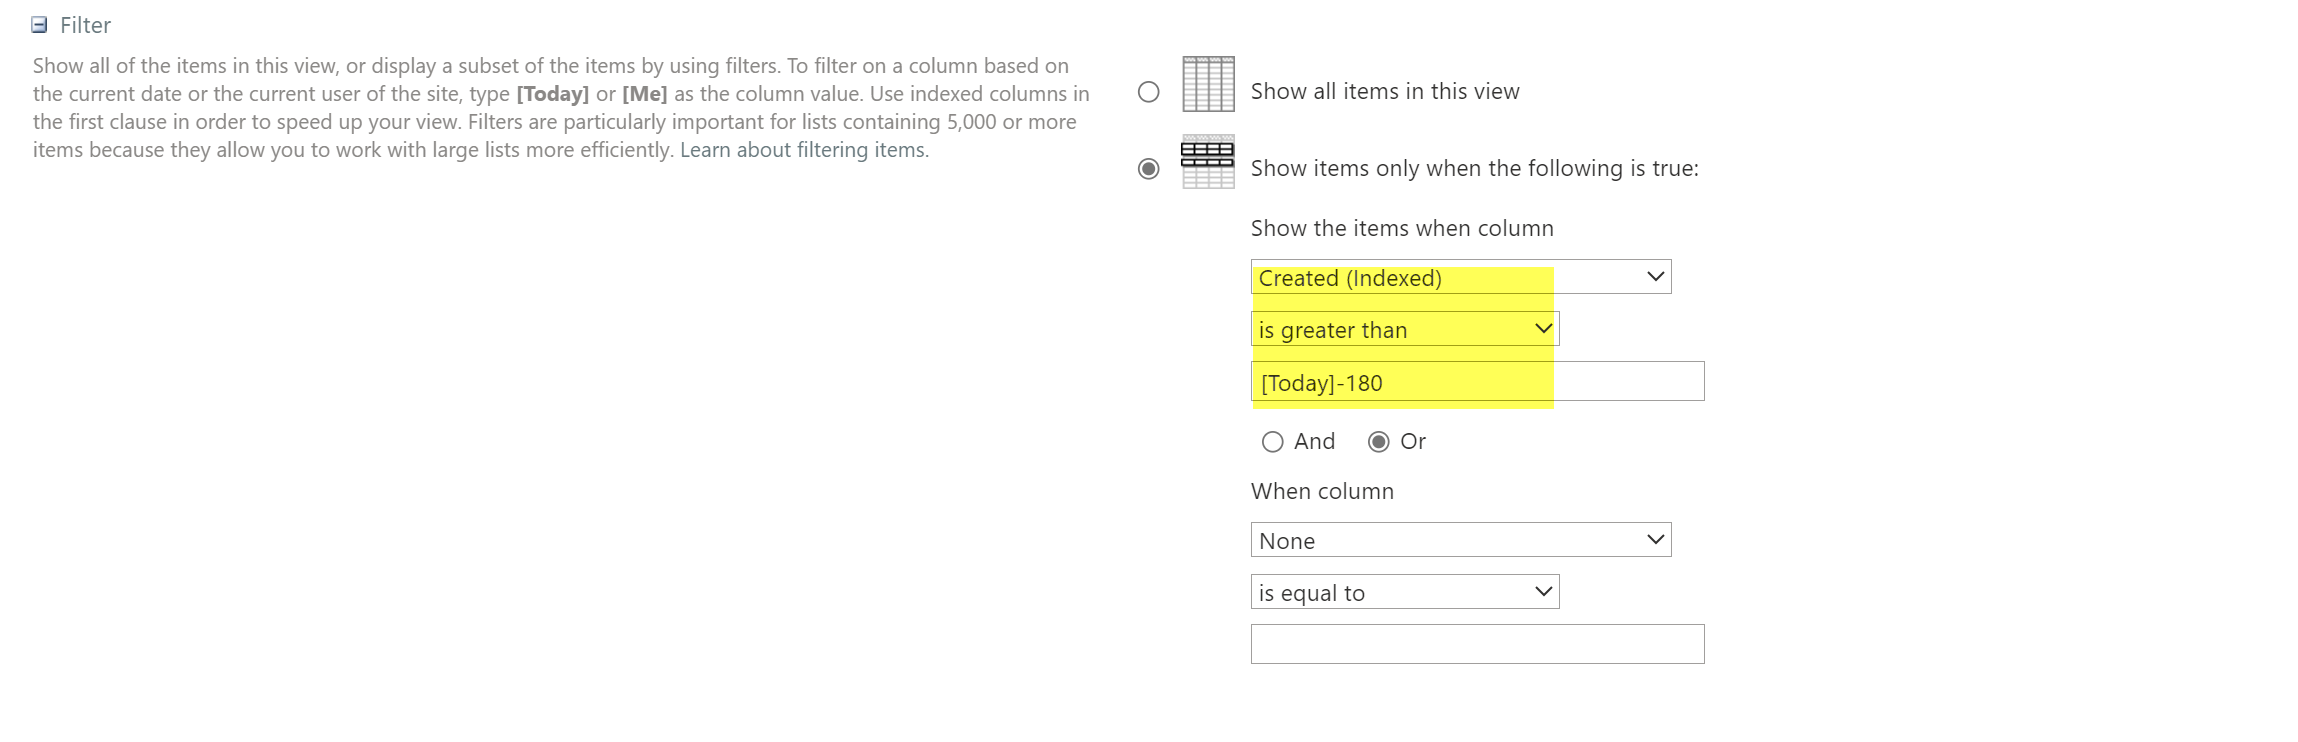Select the Or radio button
2298x742 pixels.
coord(1379,442)
